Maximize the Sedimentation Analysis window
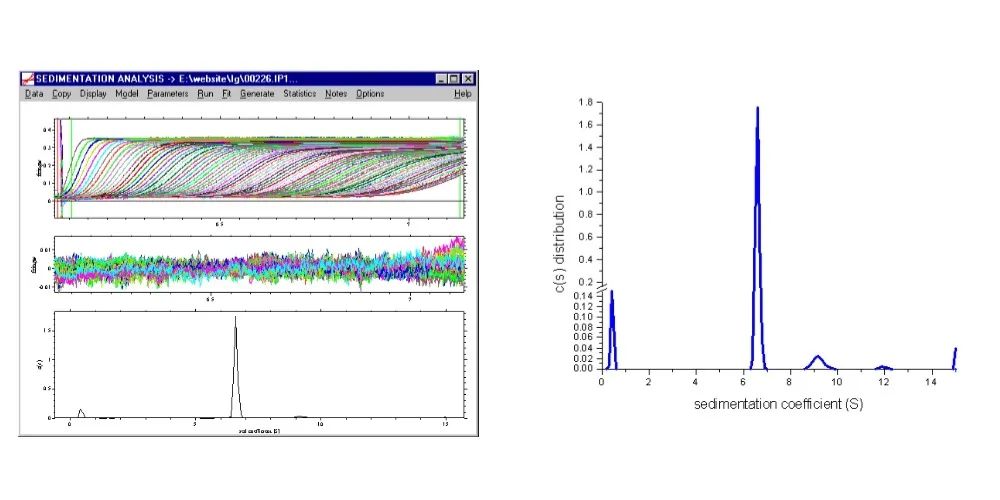Image resolution: width=1000 pixels, height=500 pixels. 454,79
